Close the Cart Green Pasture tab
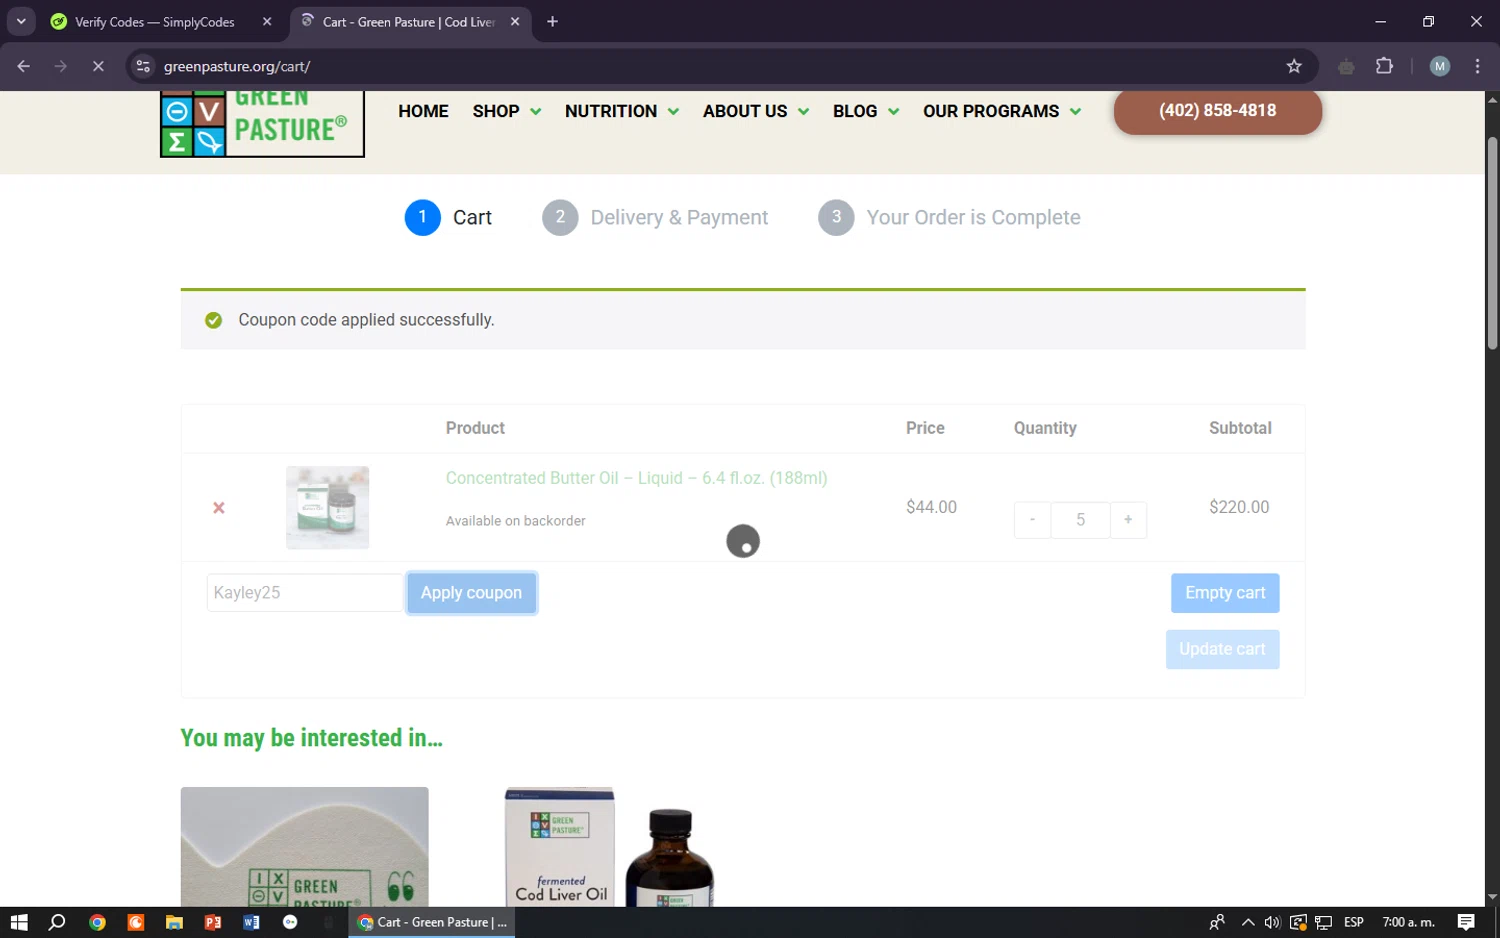The width and height of the screenshot is (1500, 938). click(x=515, y=21)
